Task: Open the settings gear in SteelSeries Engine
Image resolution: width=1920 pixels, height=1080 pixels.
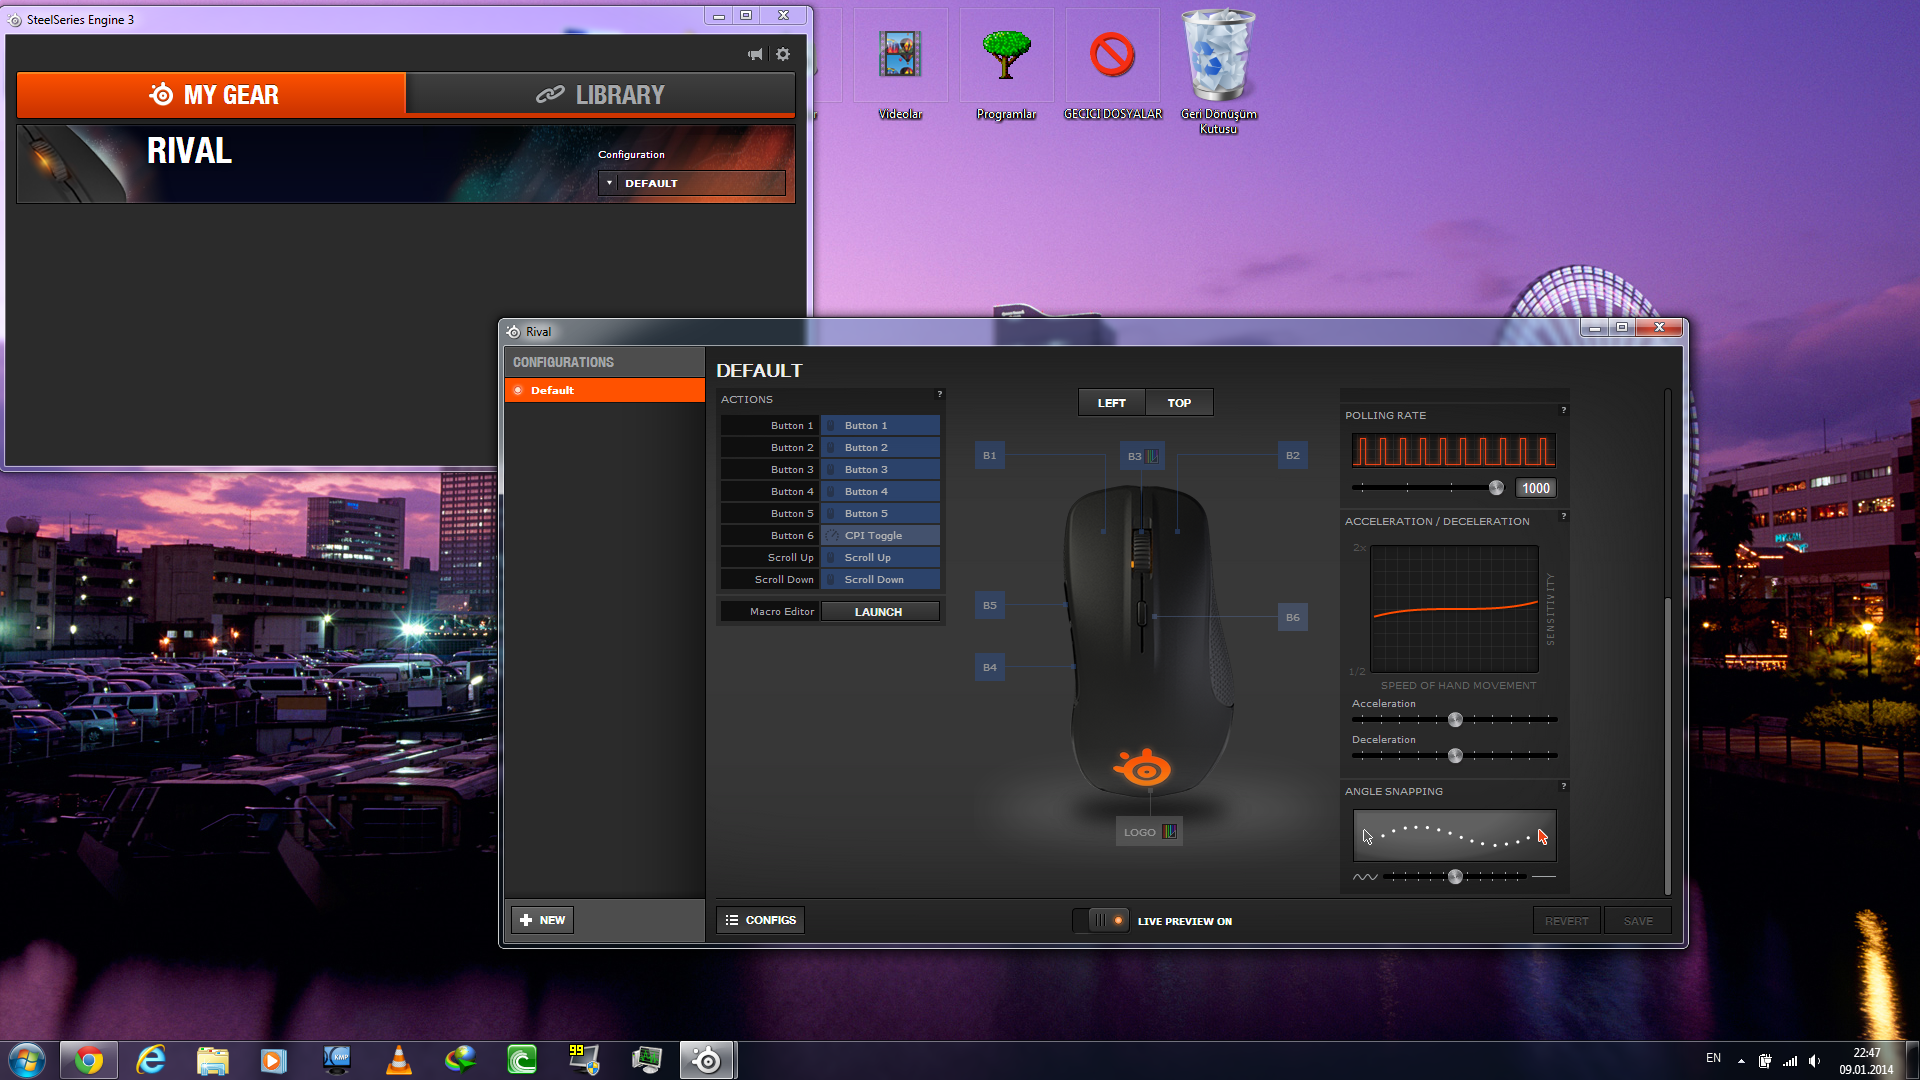Action: [783, 55]
